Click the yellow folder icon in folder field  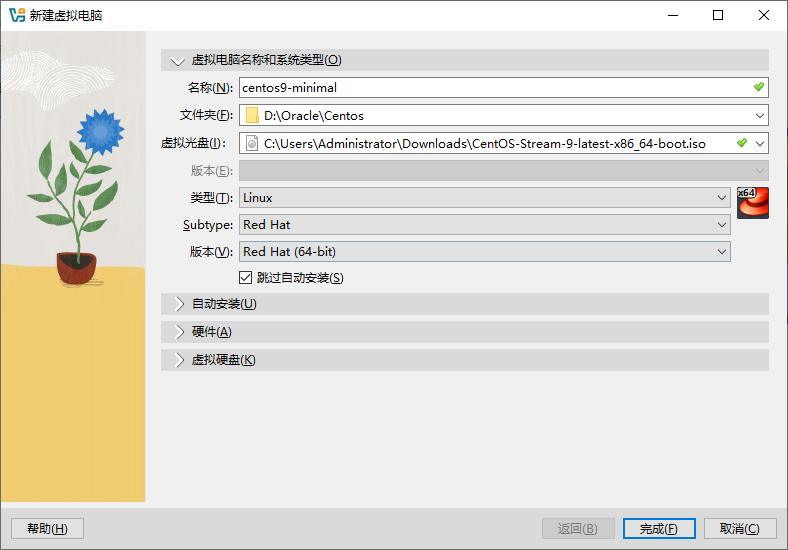252,116
